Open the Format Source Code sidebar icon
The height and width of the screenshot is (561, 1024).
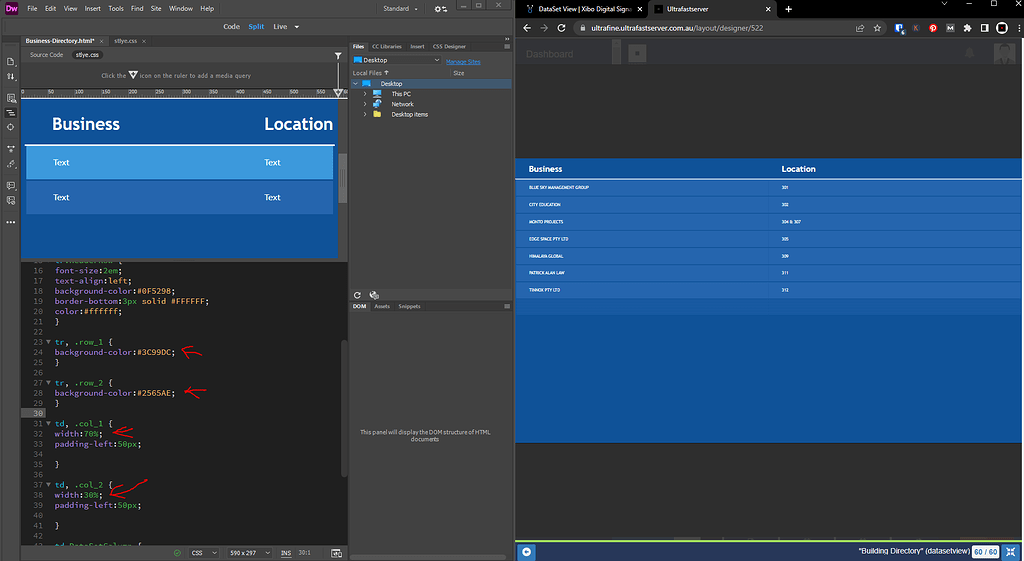pos(10,164)
